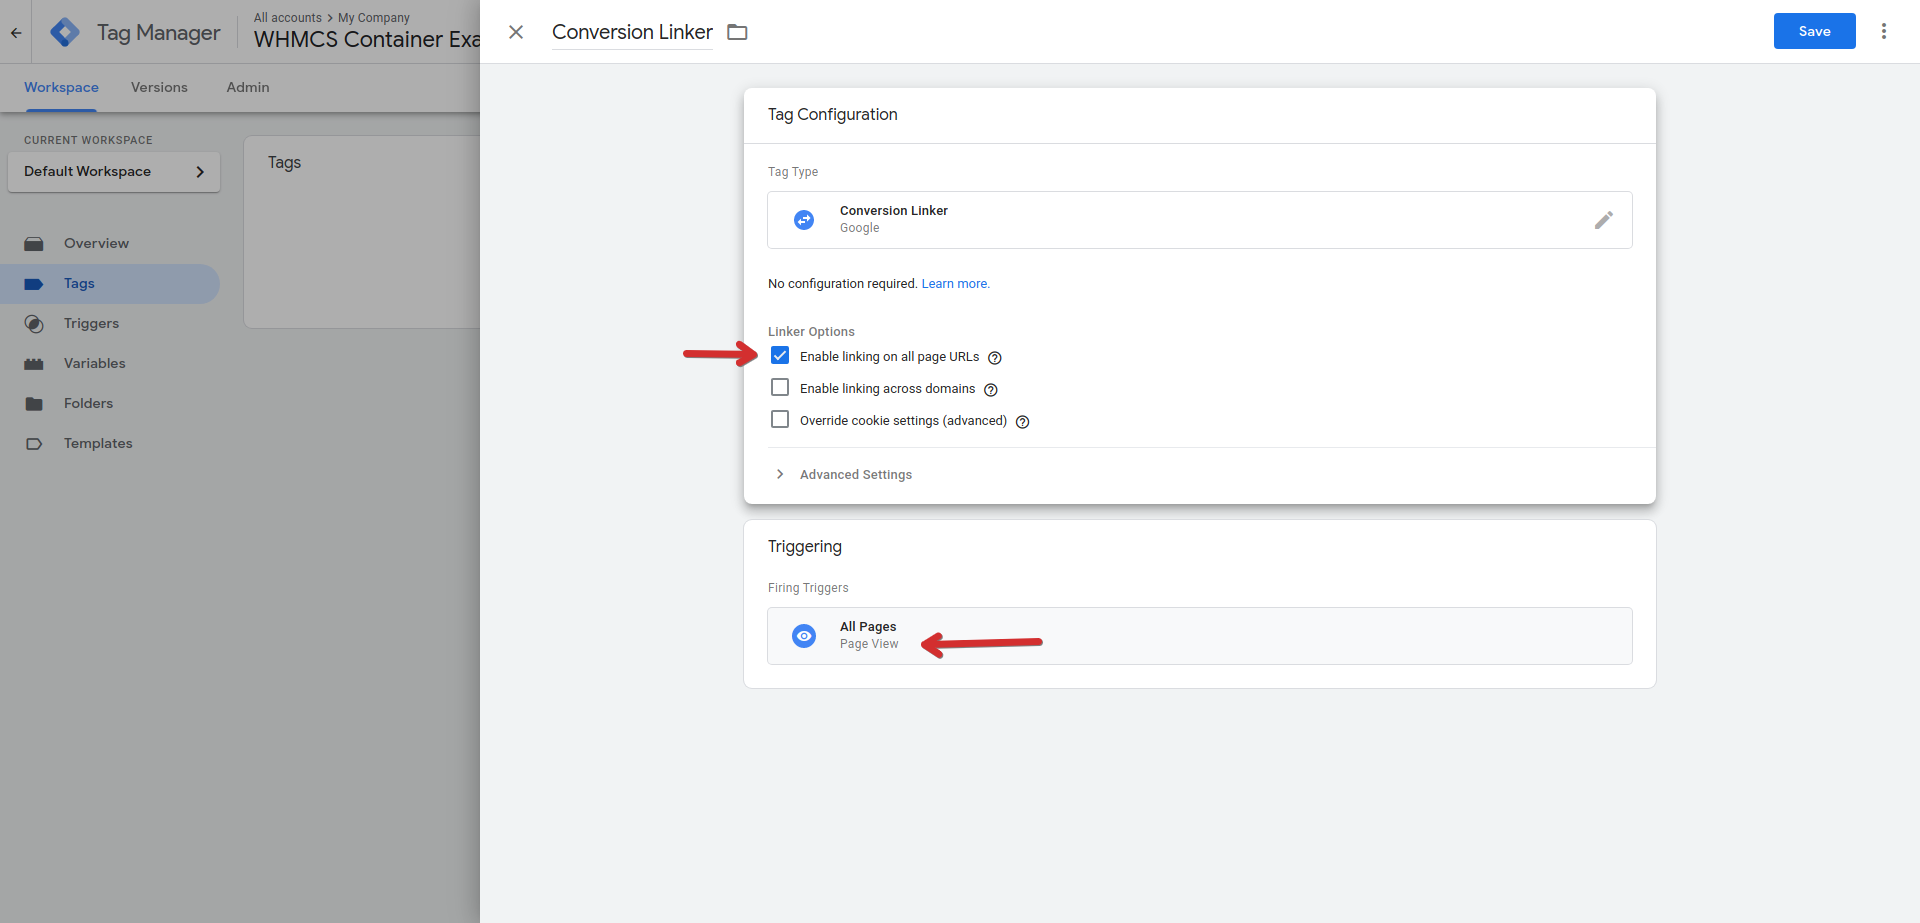This screenshot has width=1920, height=923.
Task: Click the help icon for linking across domains
Action: click(991, 390)
